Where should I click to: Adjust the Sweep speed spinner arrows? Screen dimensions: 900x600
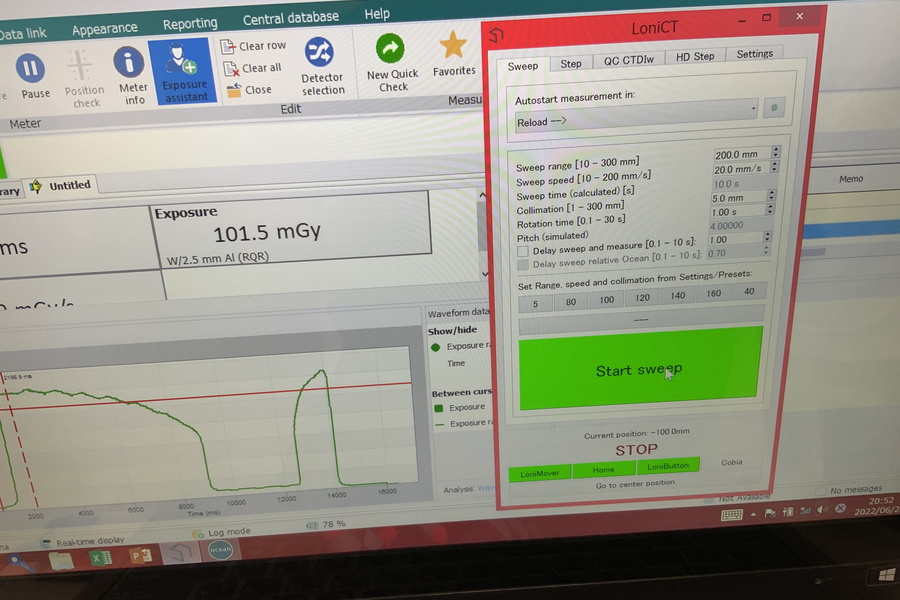pyautogui.click(x=774, y=170)
